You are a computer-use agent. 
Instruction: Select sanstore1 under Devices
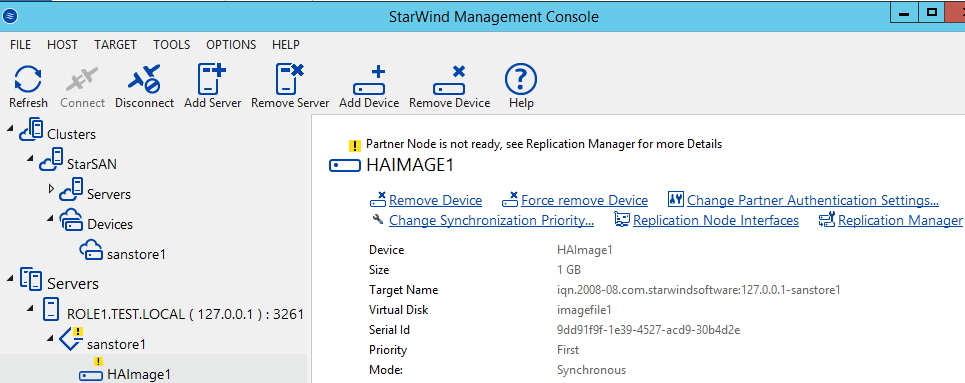[x=136, y=254]
